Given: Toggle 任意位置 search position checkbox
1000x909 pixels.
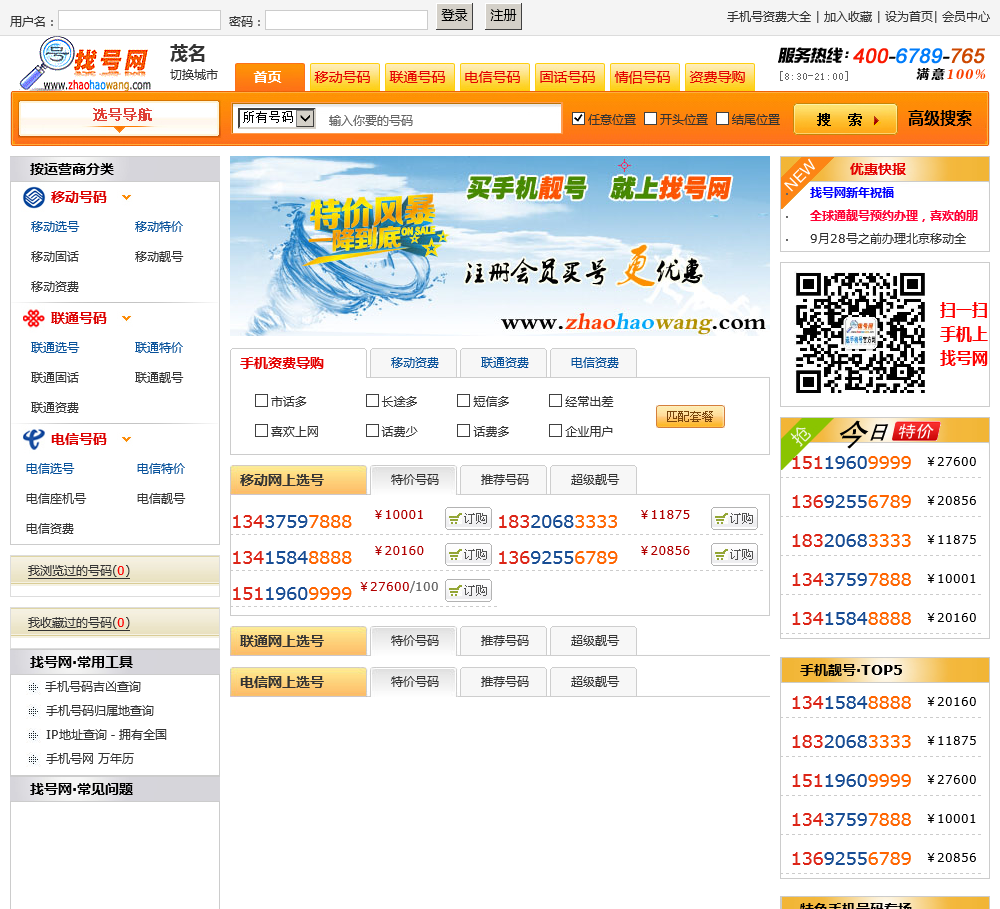Looking at the screenshot, I should tap(578, 119).
